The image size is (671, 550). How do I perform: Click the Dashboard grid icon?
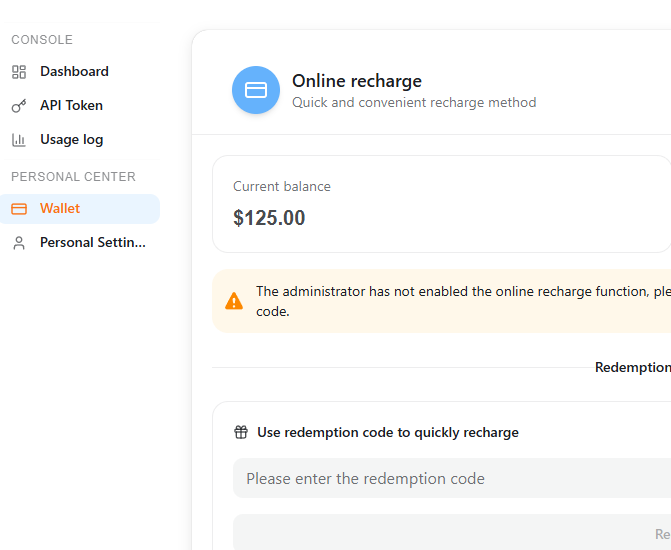click(19, 72)
